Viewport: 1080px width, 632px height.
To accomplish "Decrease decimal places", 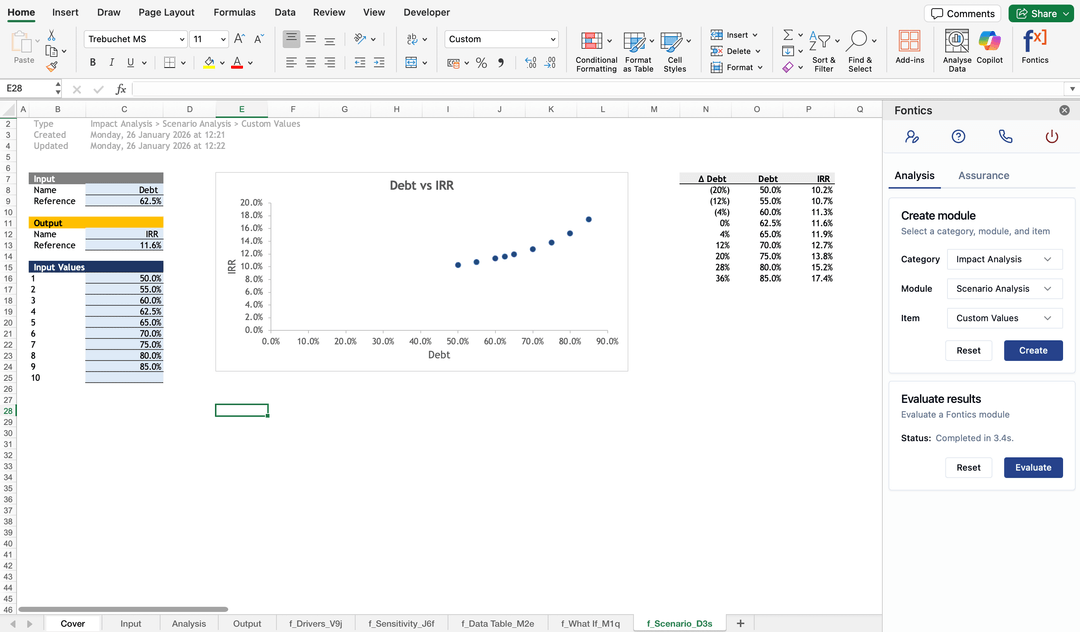I will 550,63.
